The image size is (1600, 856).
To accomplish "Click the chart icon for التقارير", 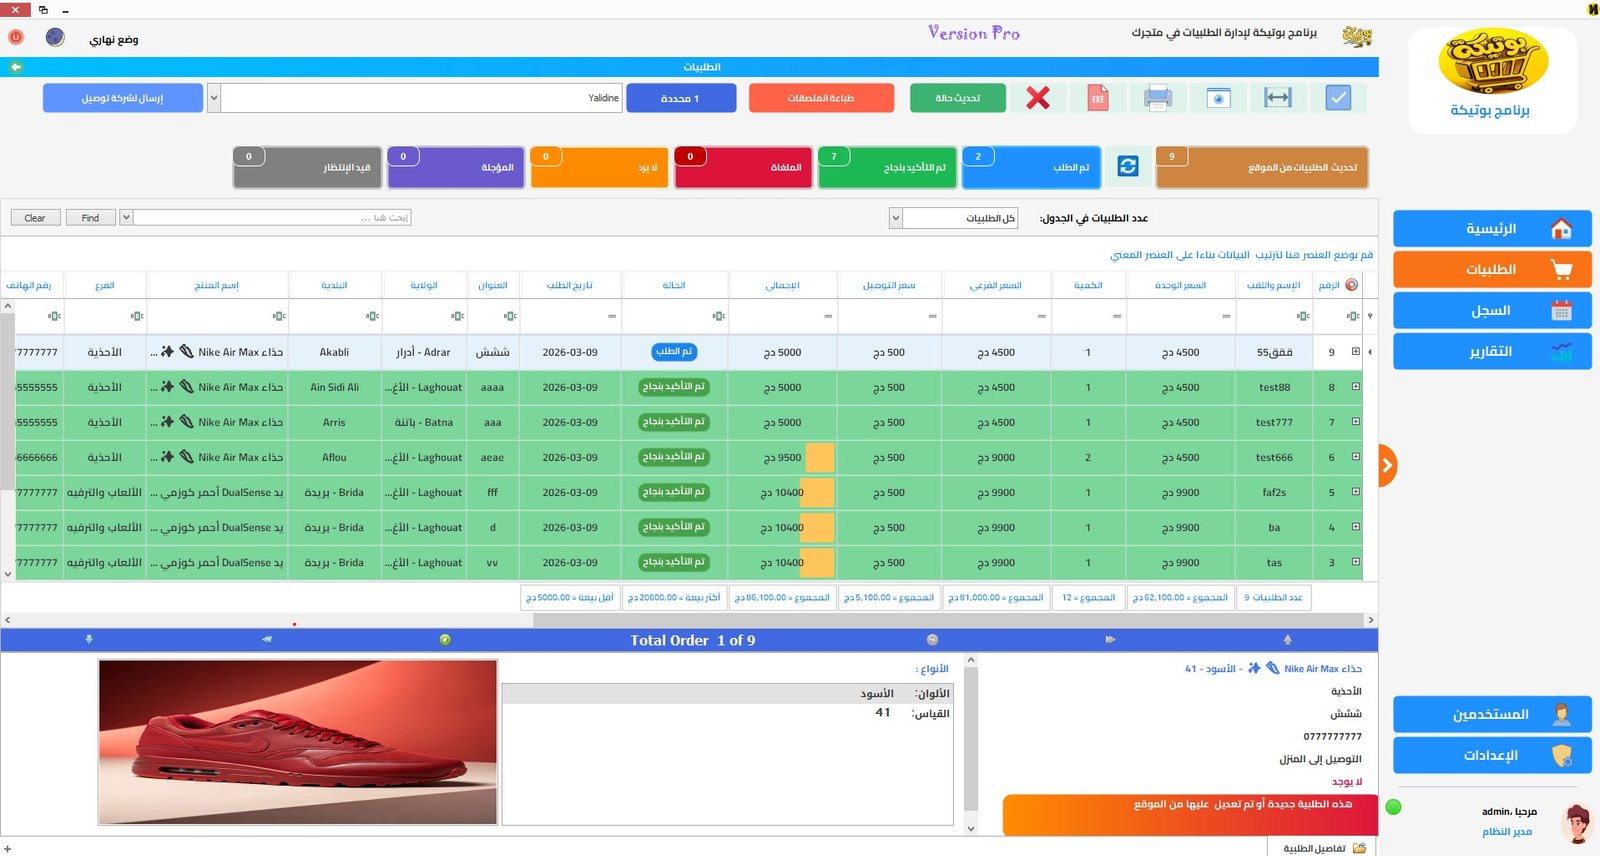I will click(1561, 352).
